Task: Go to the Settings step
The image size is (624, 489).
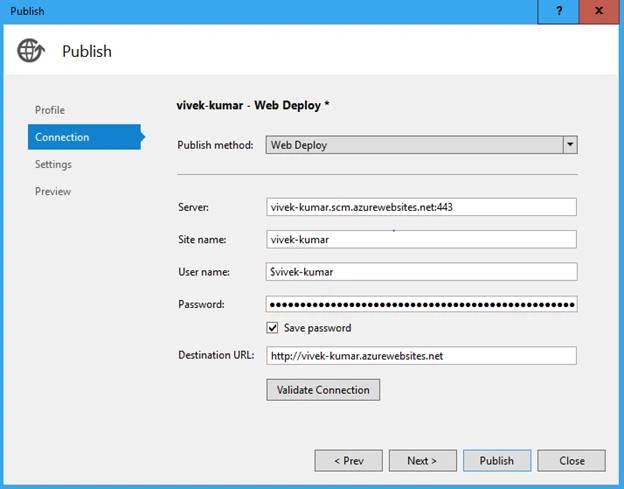Action: click(x=53, y=164)
